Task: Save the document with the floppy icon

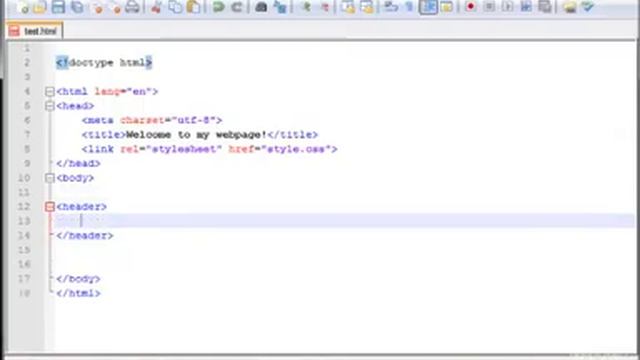Action: click(58, 7)
